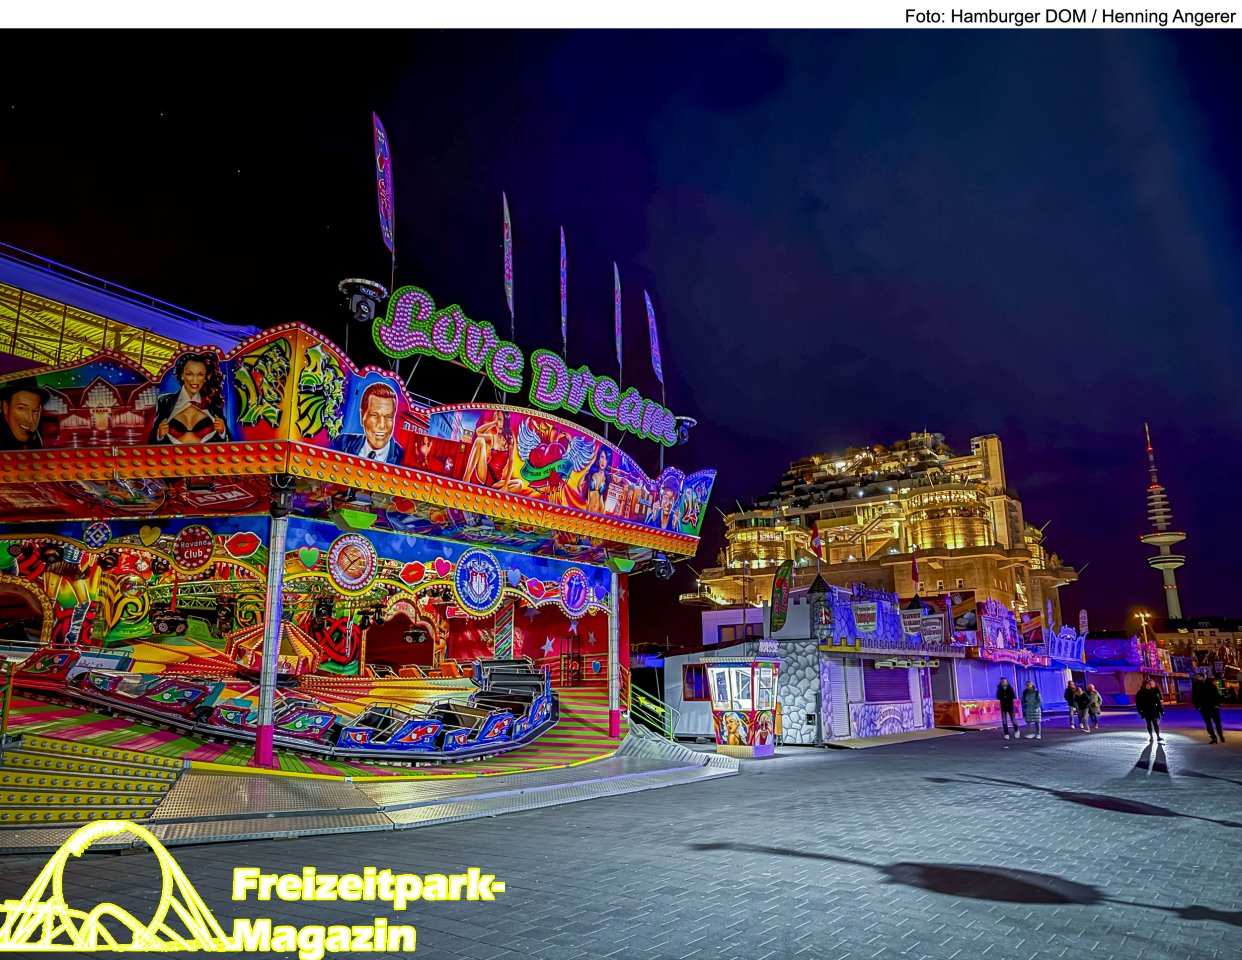This screenshot has width=1242, height=960.
Task: Click the yellow roller coaster logo
Action: click(x=110, y=890)
